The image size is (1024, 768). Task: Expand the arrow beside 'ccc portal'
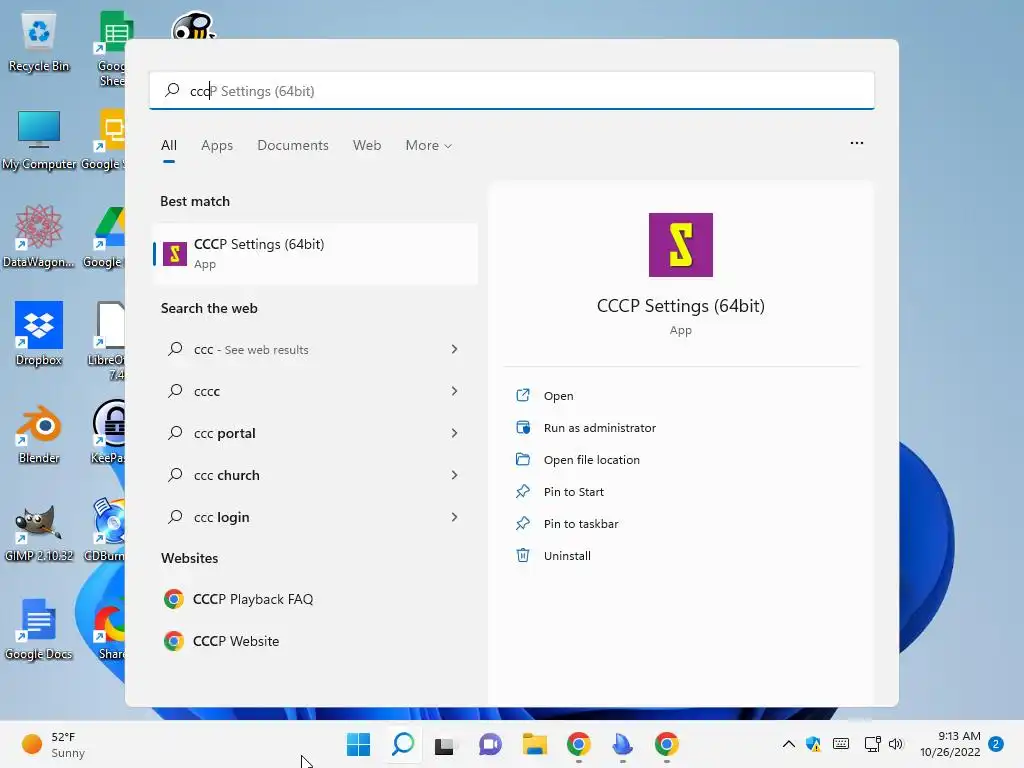(455, 433)
